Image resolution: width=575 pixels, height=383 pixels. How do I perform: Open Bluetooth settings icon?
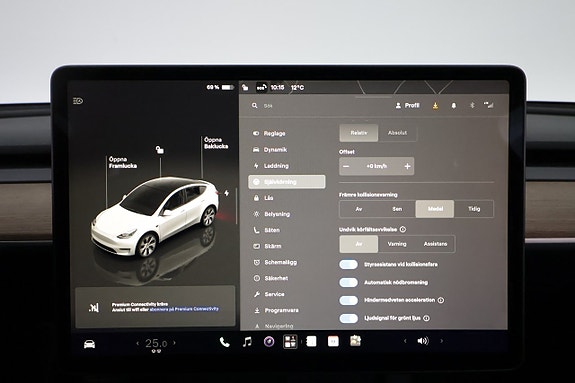point(472,105)
